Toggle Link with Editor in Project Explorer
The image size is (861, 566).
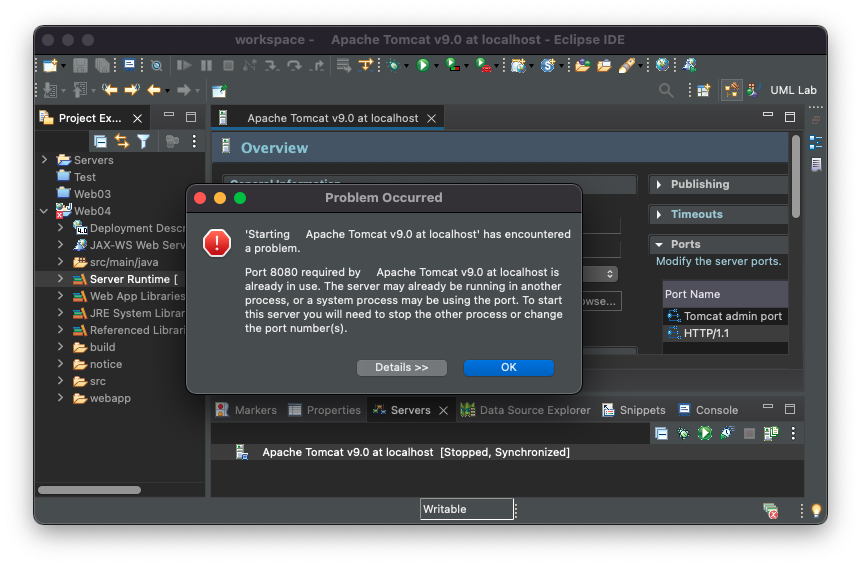tap(122, 142)
